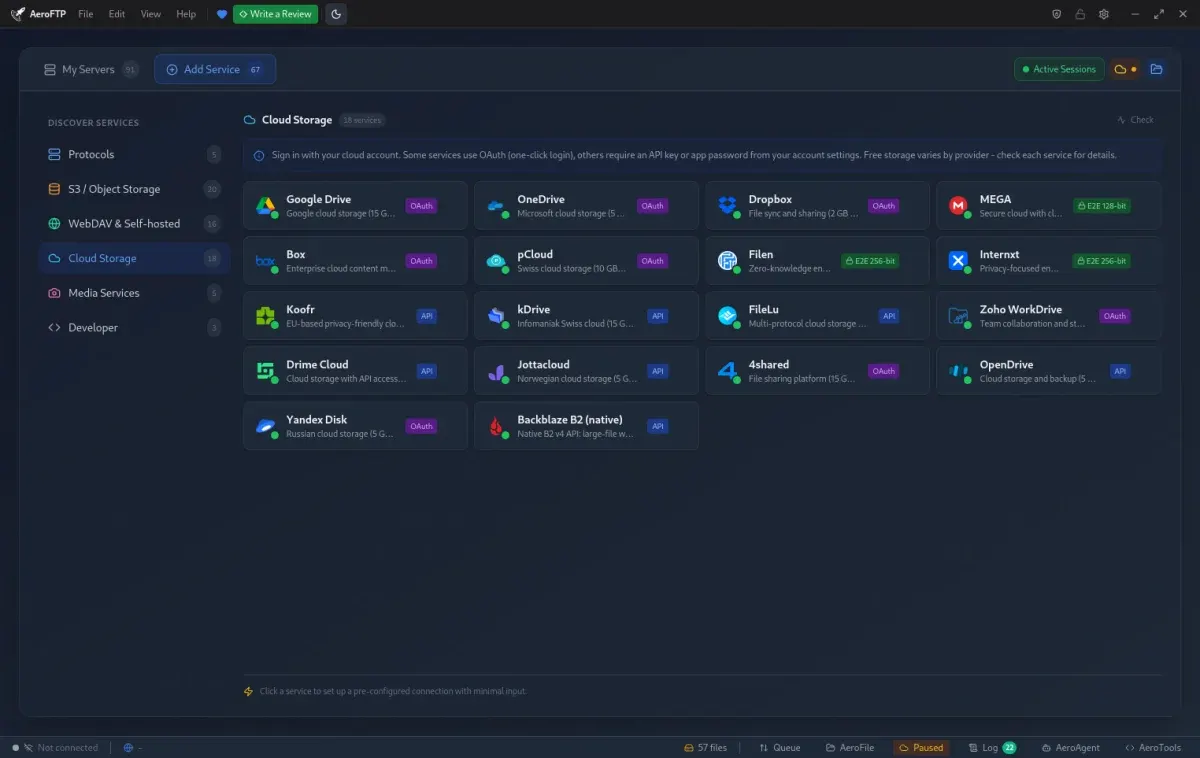Click the kDrive logo icon
This screenshot has width=1200, height=758.
coord(496,316)
